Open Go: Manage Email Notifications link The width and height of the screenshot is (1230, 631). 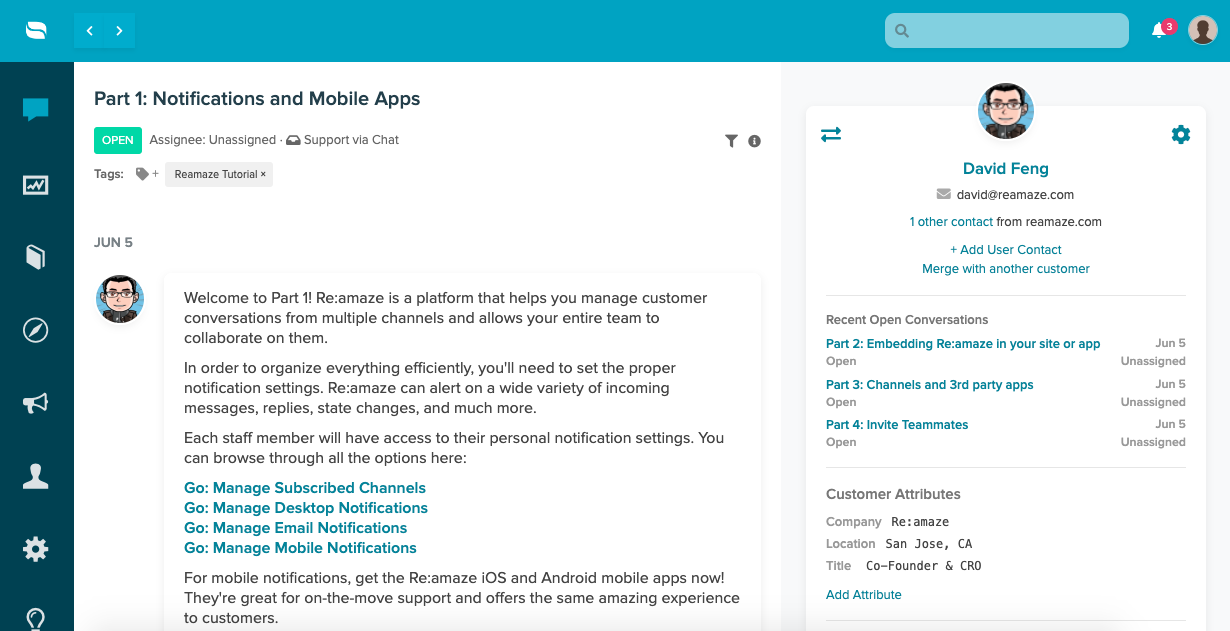pos(296,528)
